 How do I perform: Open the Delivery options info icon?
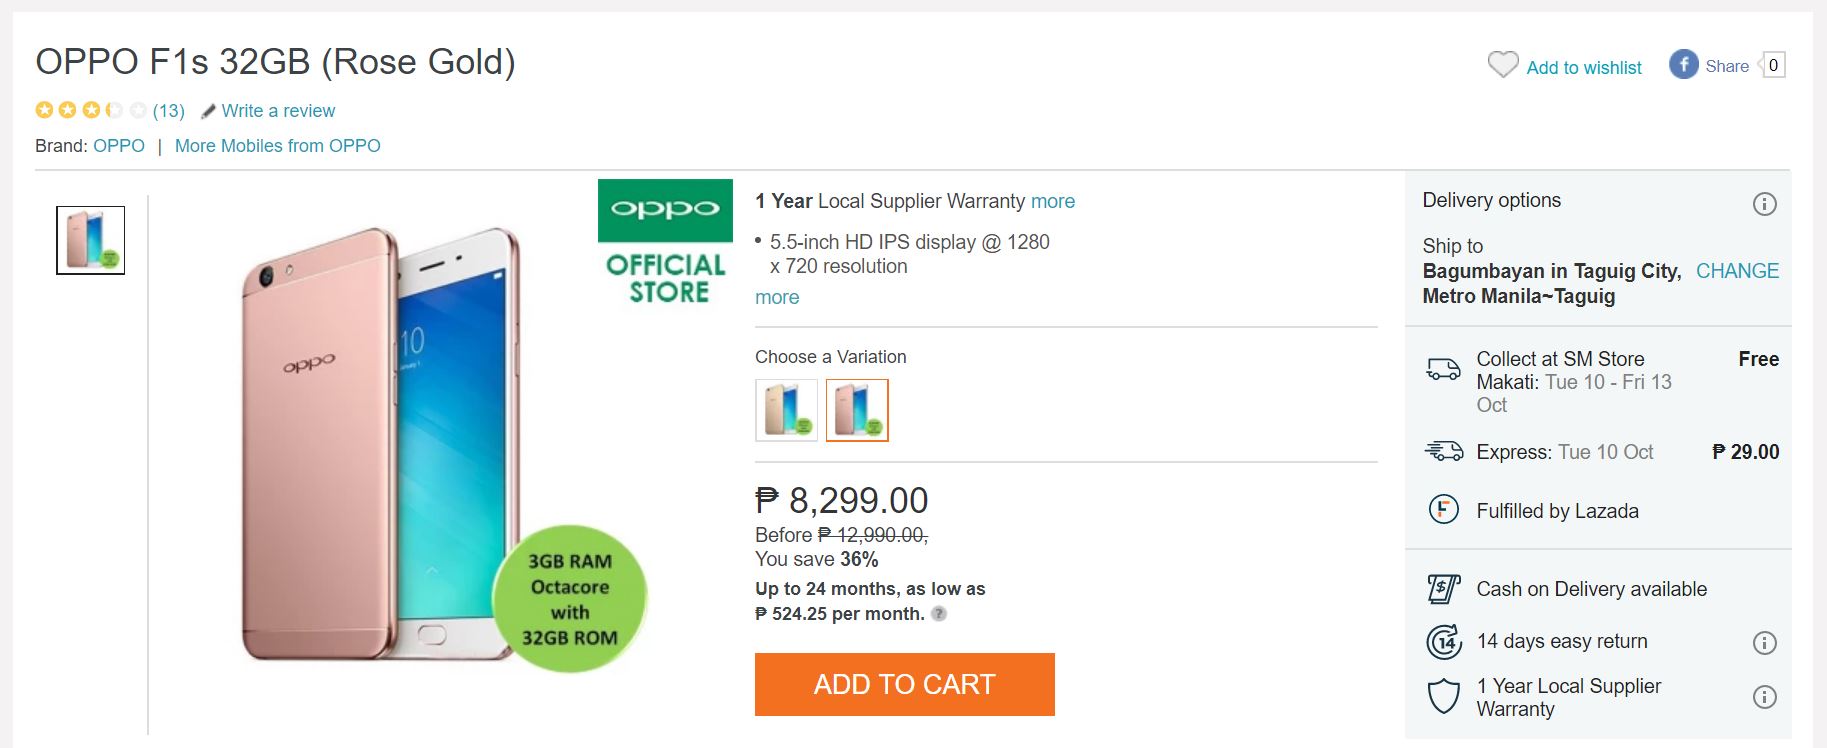click(x=1764, y=204)
